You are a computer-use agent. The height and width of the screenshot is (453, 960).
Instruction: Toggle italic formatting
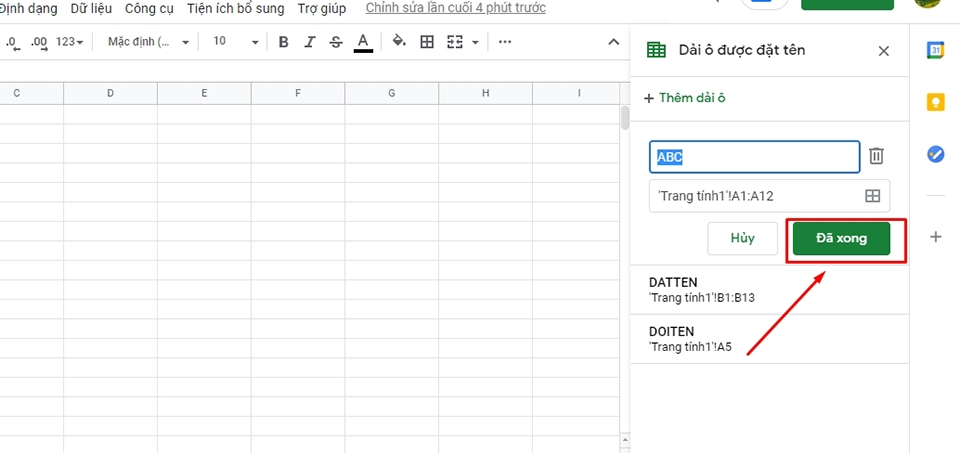310,42
